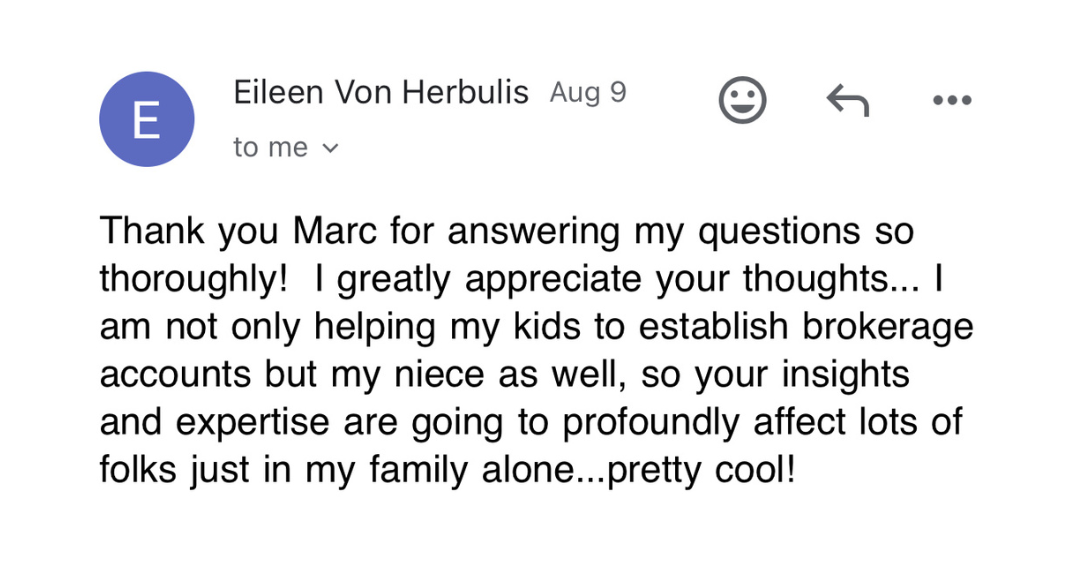Reply using the curved arrow icon
This screenshot has height=561, width=1080.
848,101
